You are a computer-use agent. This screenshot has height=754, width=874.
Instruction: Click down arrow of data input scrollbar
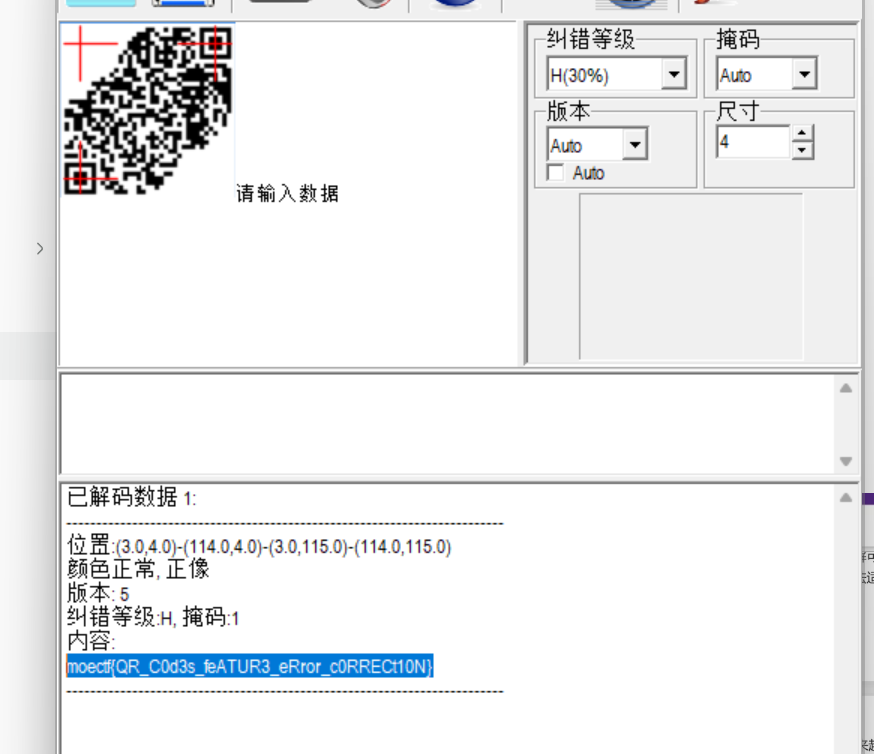846,461
